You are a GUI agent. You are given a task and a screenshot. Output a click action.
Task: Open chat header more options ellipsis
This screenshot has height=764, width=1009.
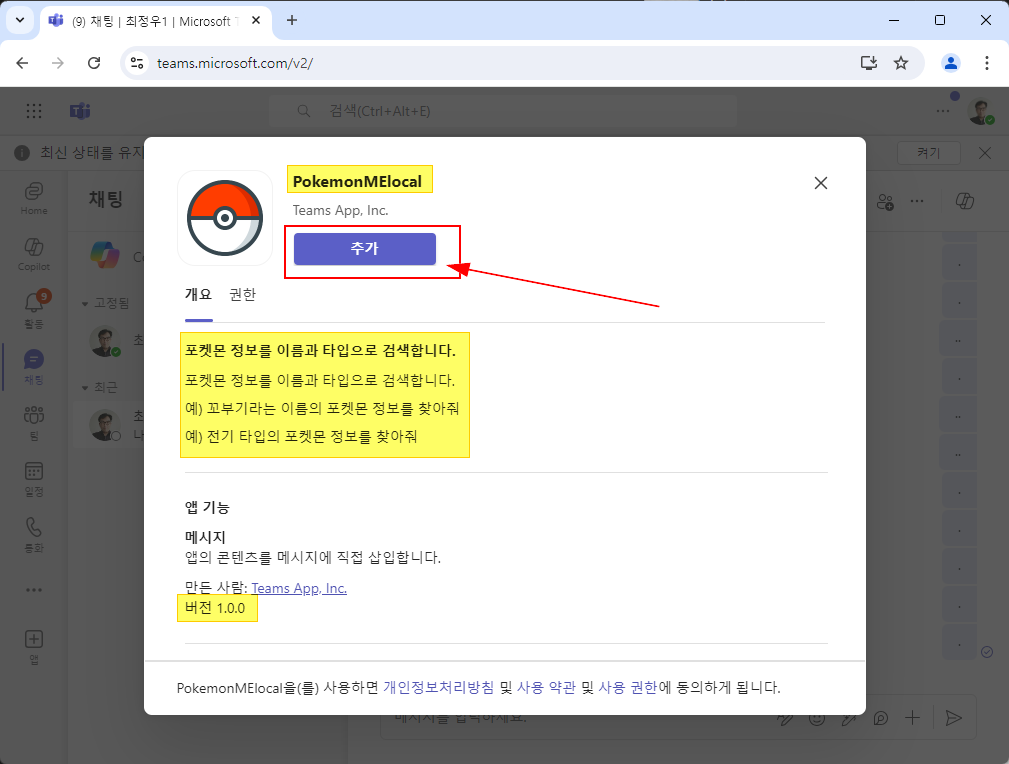coord(917,201)
